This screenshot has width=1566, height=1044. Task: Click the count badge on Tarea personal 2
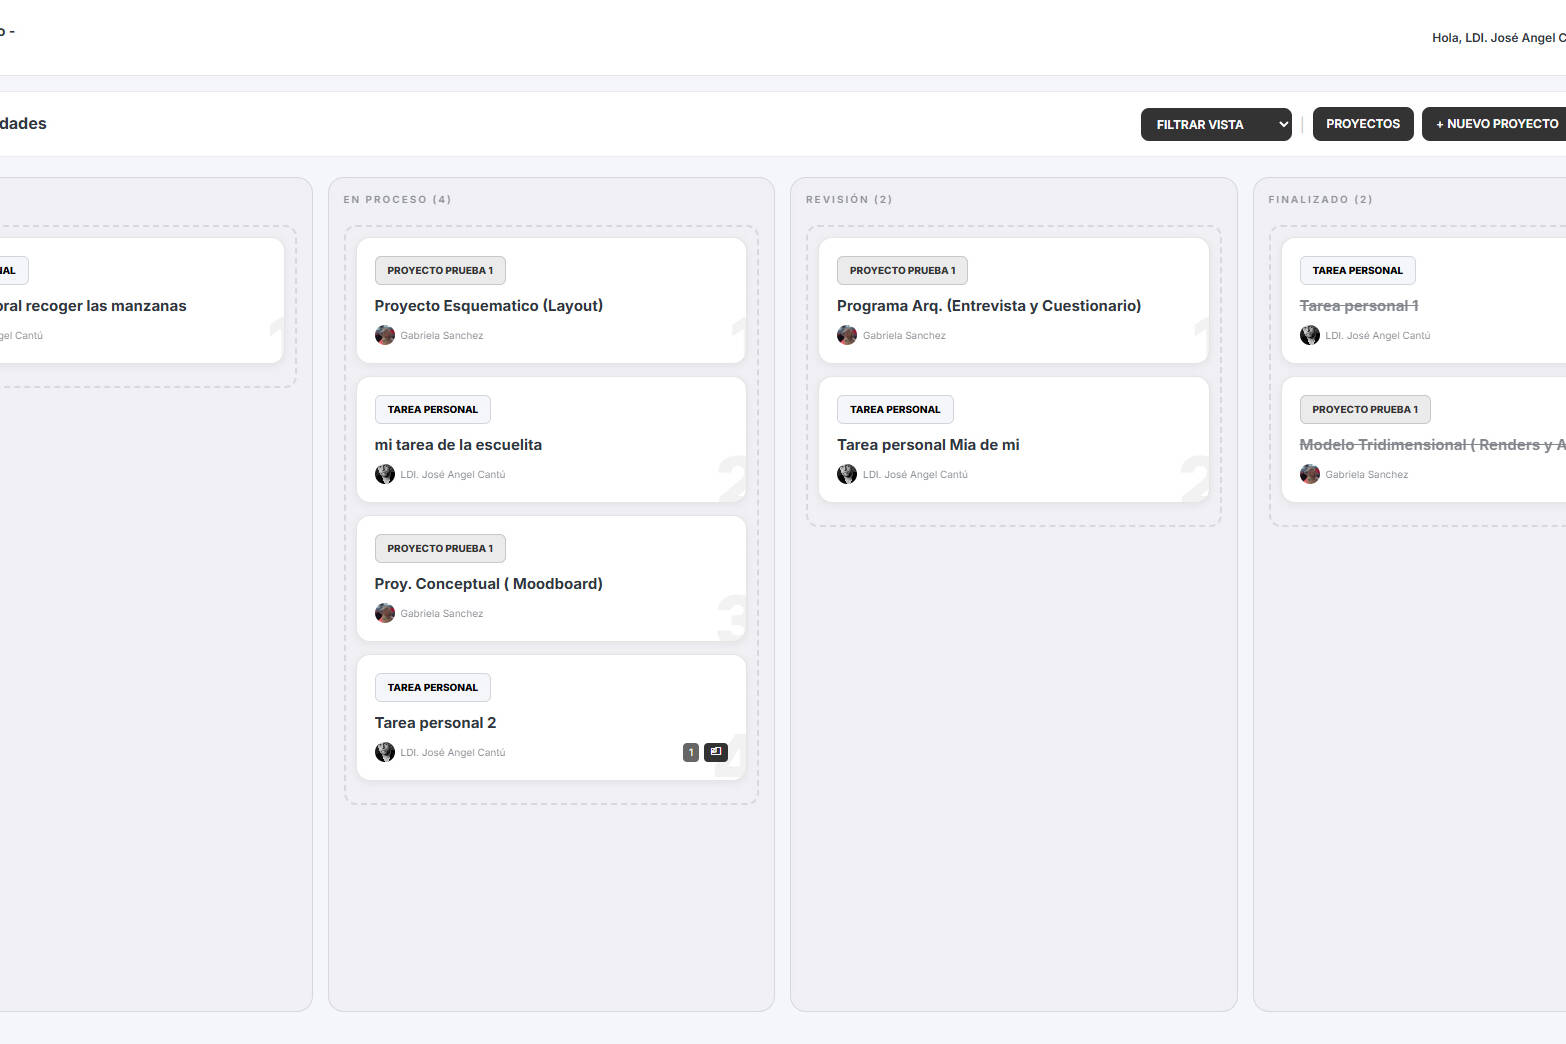(690, 752)
